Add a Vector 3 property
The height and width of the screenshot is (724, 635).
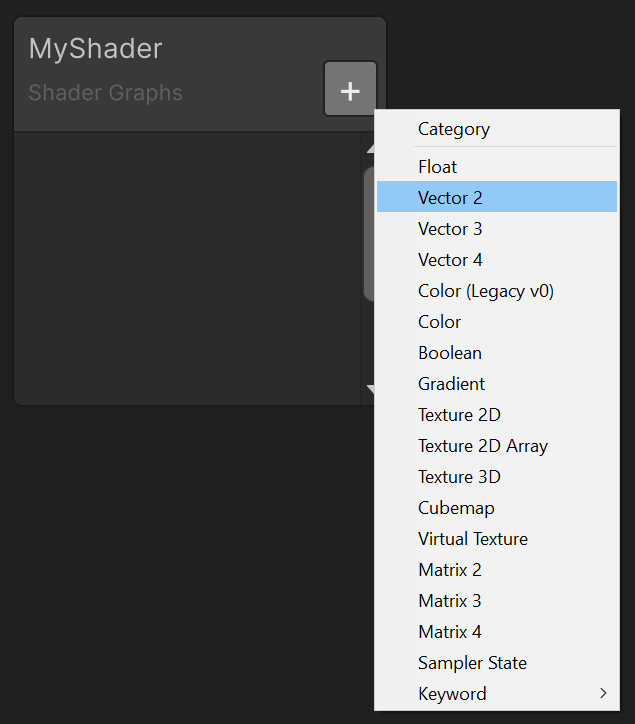coord(450,229)
